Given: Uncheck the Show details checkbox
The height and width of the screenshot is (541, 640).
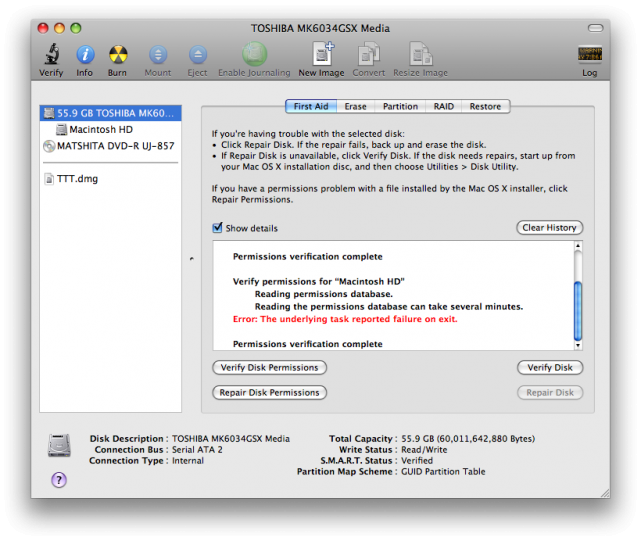Looking at the screenshot, I should click(x=218, y=228).
